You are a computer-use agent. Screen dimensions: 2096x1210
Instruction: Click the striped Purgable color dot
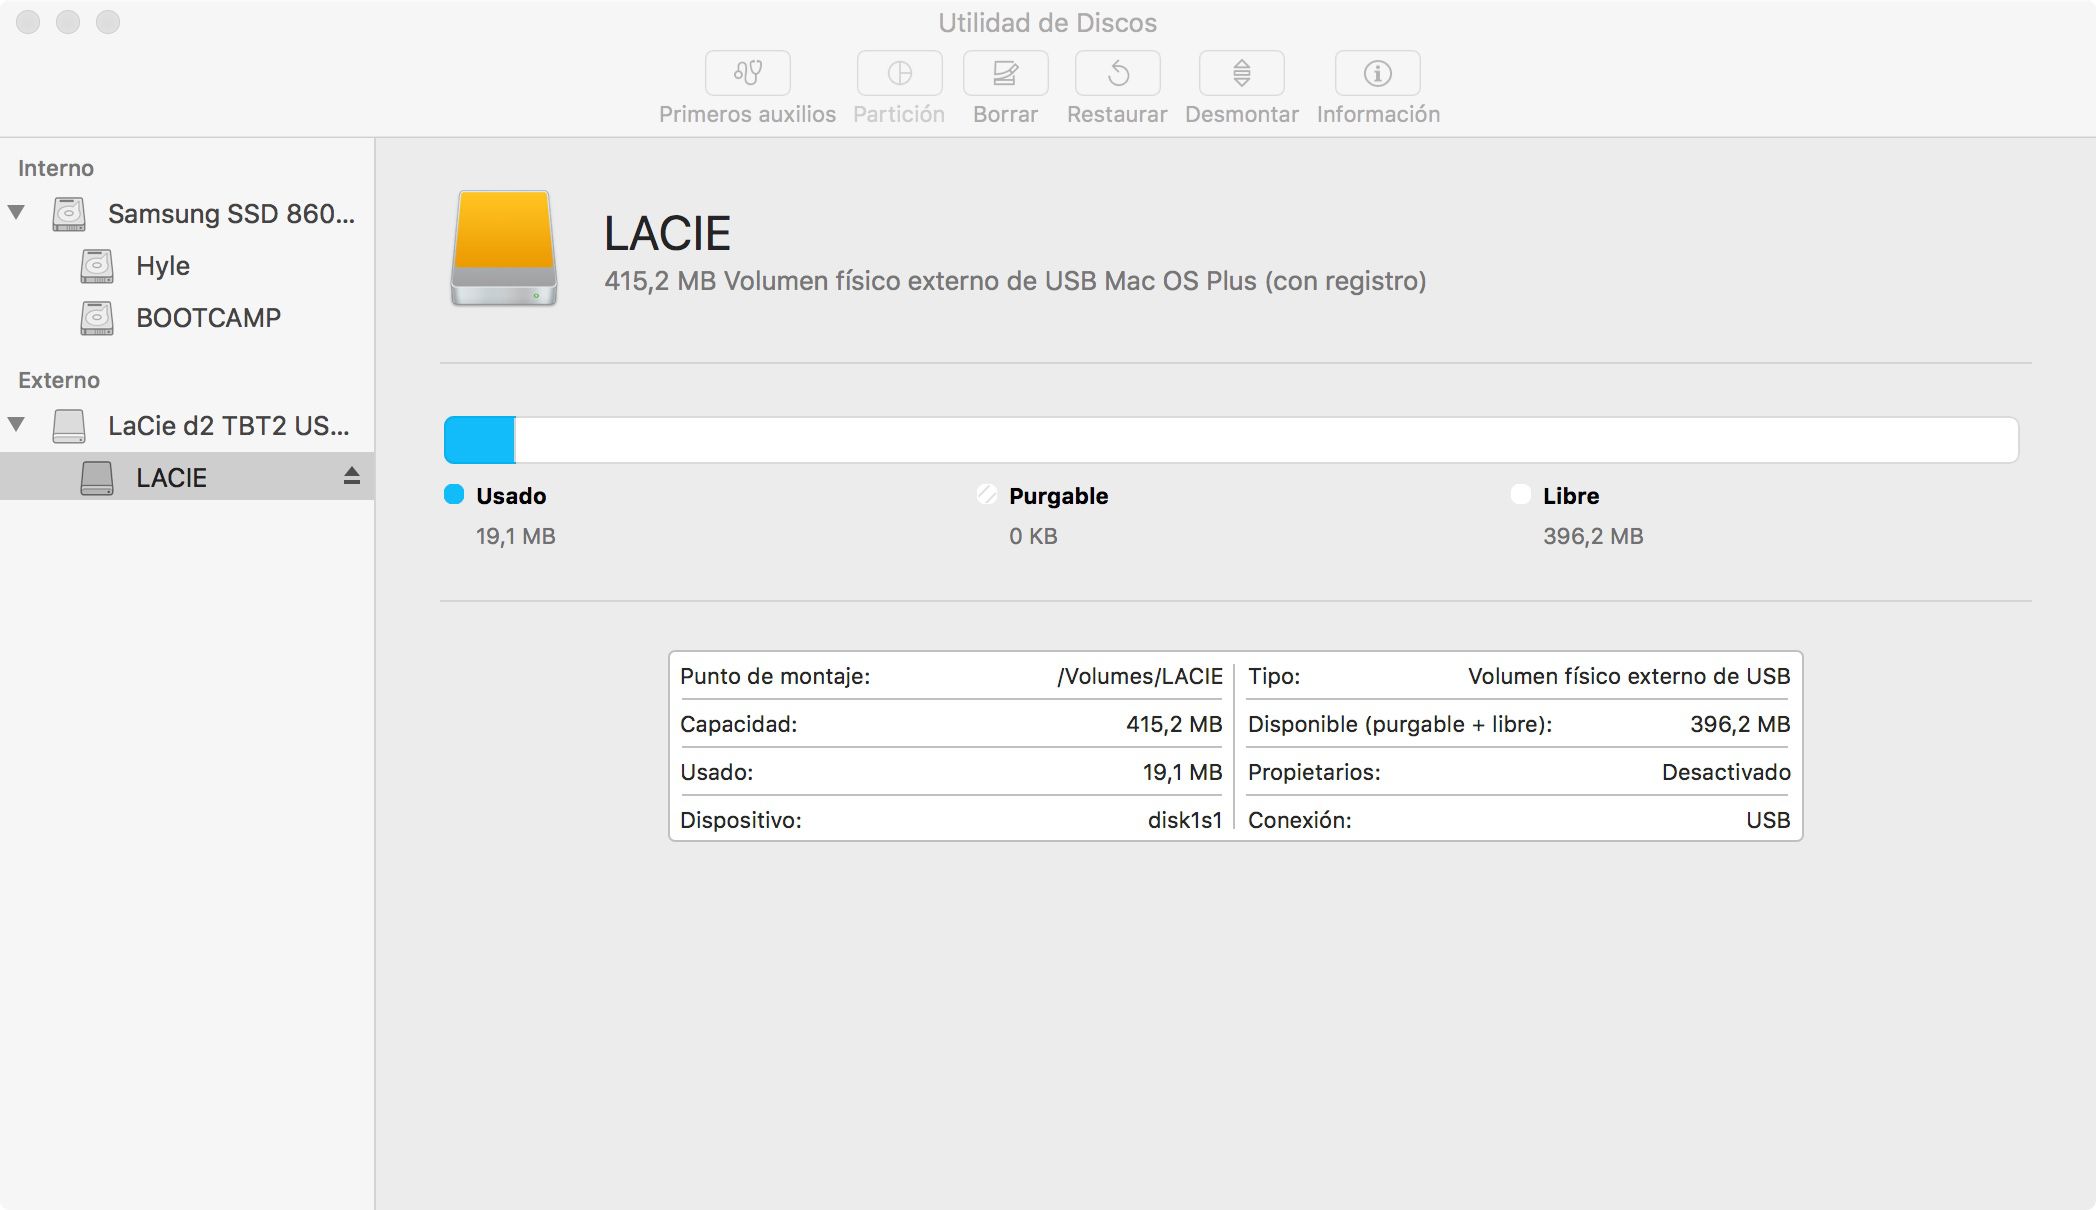coord(987,494)
